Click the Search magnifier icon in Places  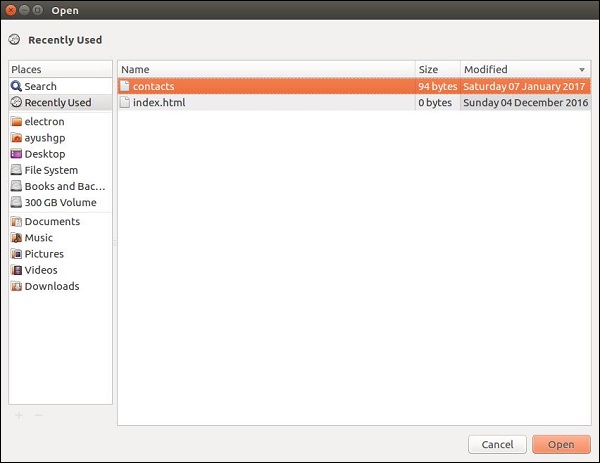(x=16, y=86)
